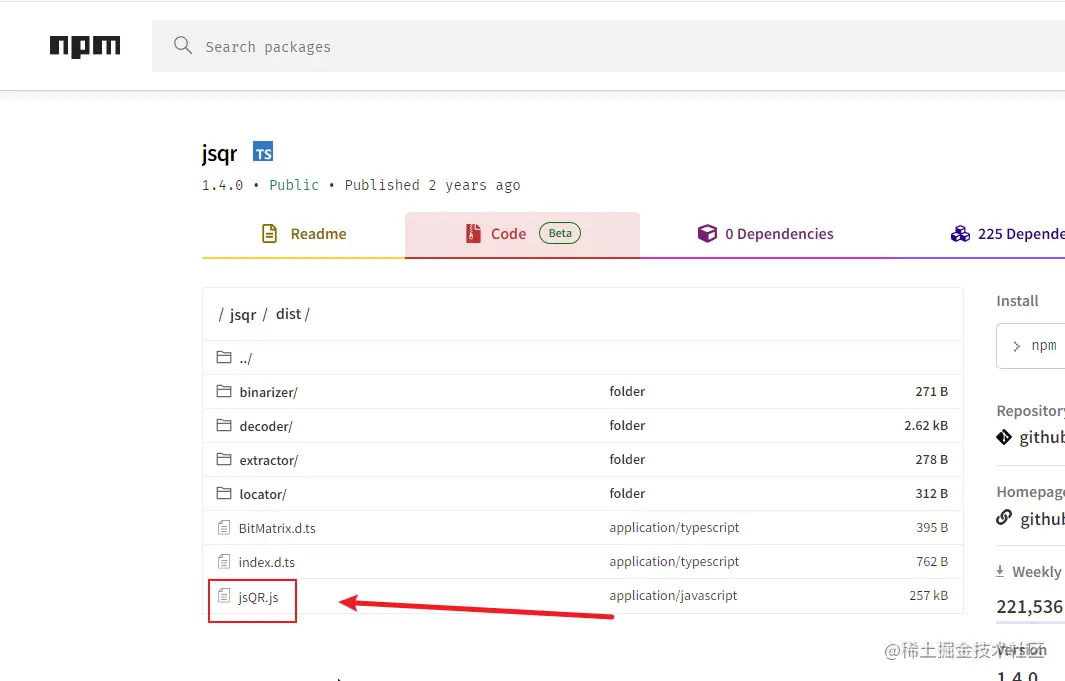Click the Public label
1065x681 pixels.
click(x=293, y=185)
